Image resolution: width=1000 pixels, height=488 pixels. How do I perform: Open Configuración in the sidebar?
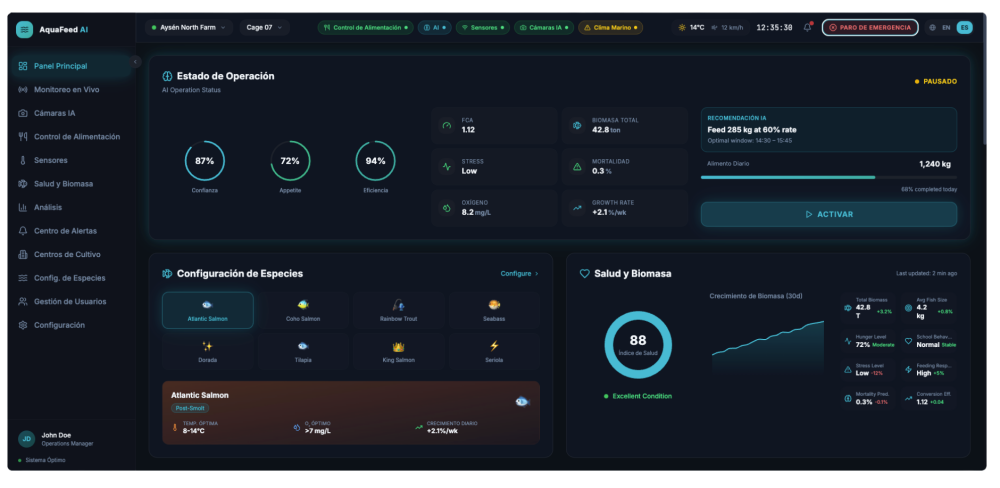coord(70,325)
